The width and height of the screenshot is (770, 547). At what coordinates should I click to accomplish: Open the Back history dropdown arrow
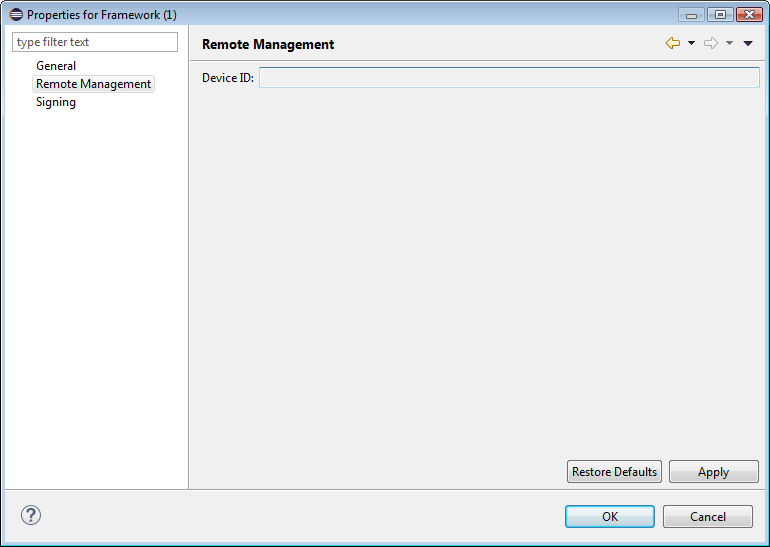(x=691, y=44)
